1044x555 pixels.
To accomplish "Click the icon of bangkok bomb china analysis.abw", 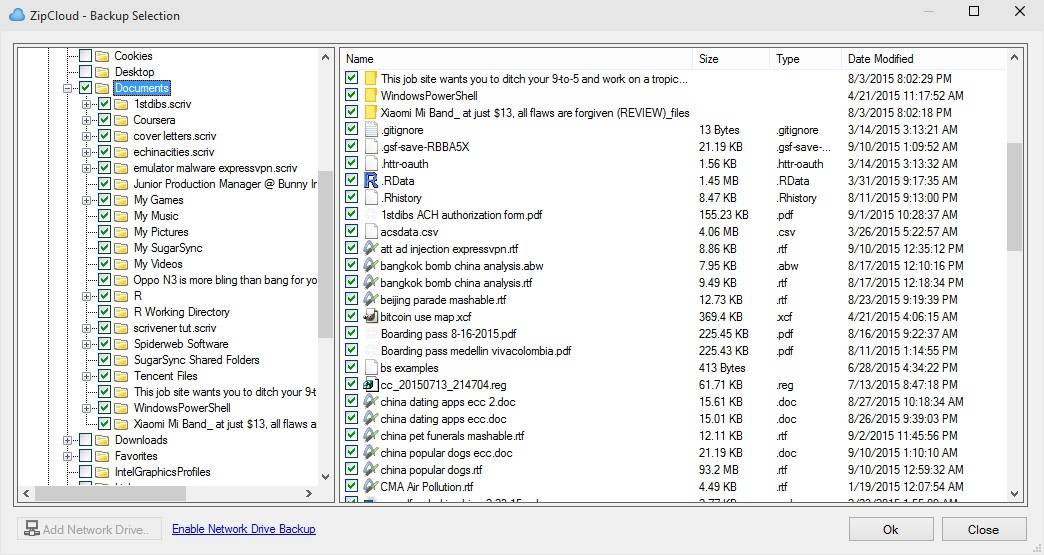I will tap(371, 266).
